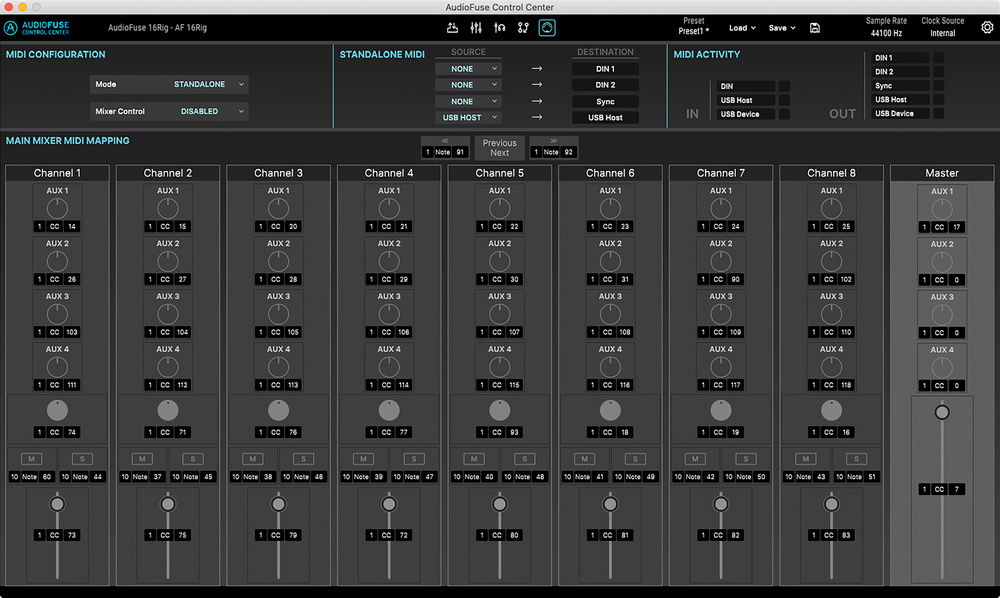Expand the USB HOST source dropdown
This screenshot has width=1000, height=598.
pyautogui.click(x=468, y=118)
